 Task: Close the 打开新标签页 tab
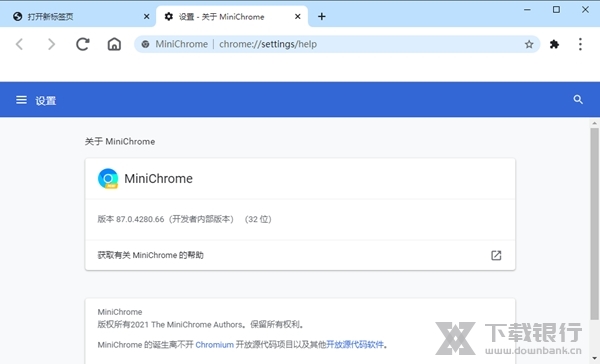click(x=147, y=16)
